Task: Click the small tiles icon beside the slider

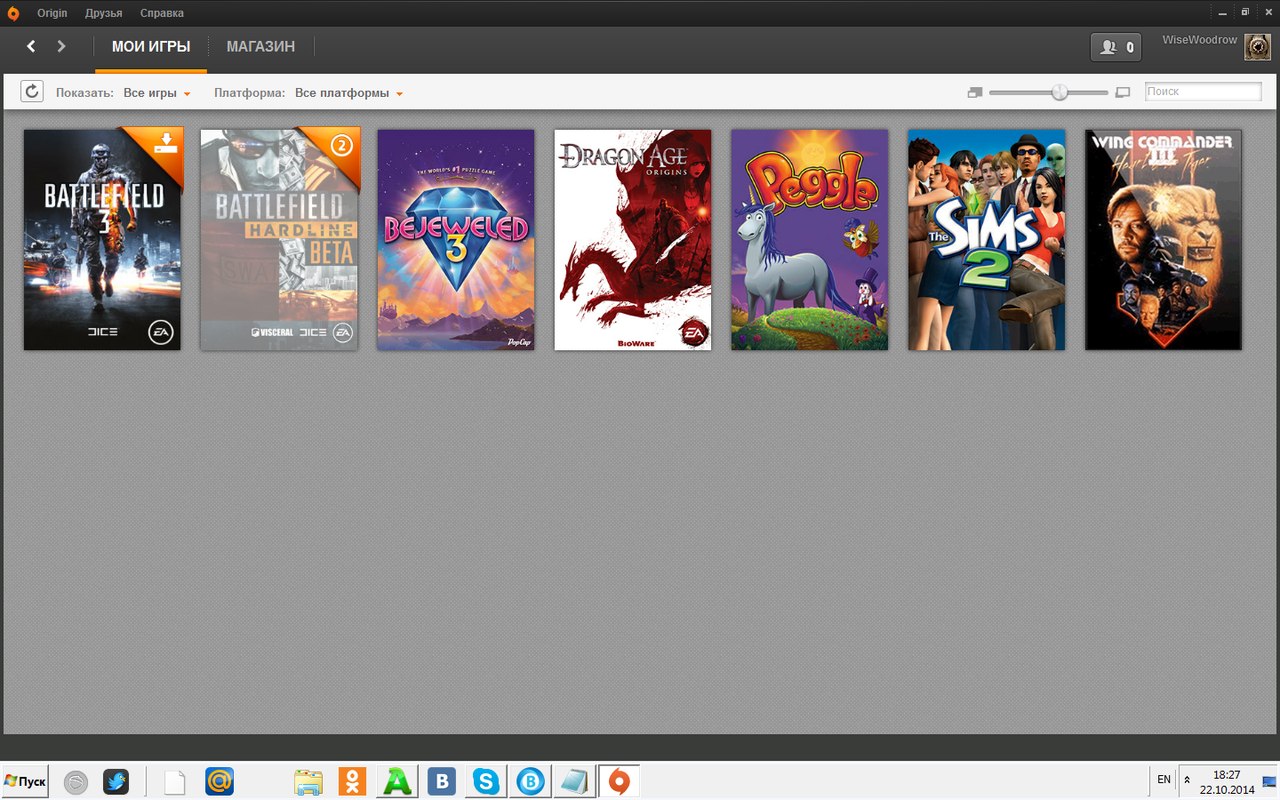Action: pos(975,92)
